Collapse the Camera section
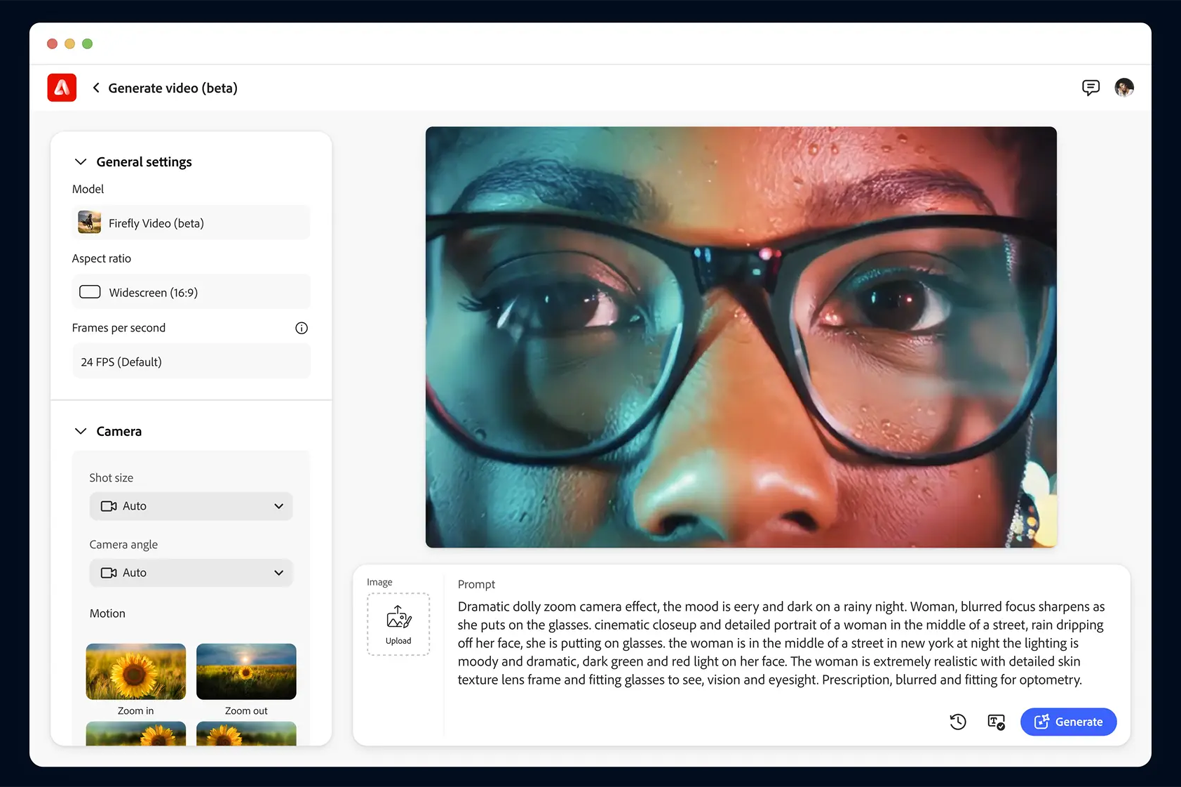 pyautogui.click(x=80, y=430)
